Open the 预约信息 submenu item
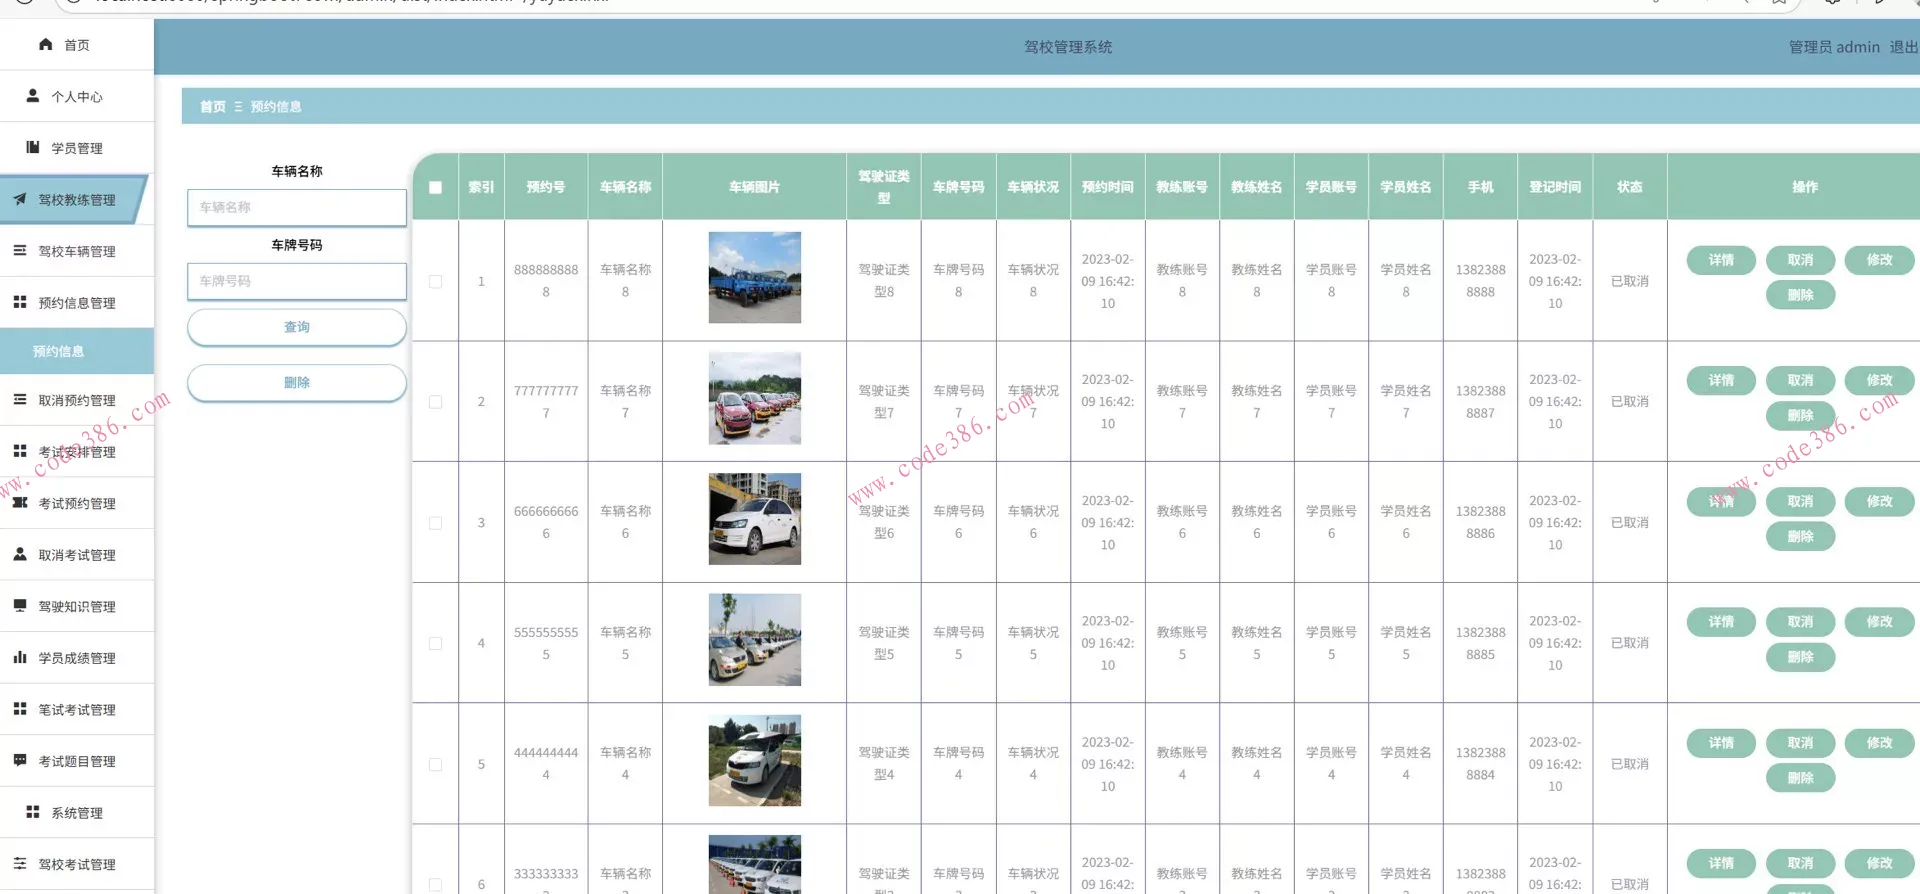 coord(58,351)
